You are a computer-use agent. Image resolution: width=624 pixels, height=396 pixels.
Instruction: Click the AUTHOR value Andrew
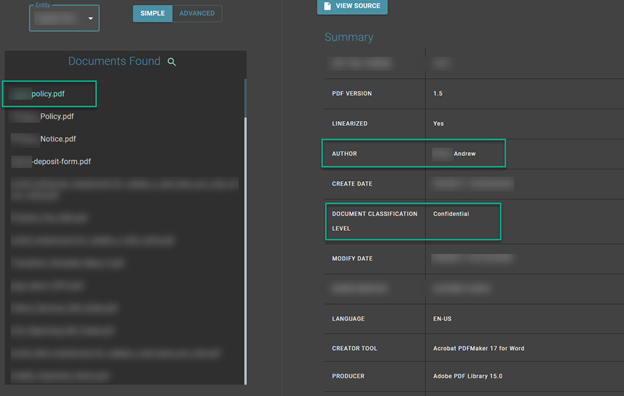(464, 154)
